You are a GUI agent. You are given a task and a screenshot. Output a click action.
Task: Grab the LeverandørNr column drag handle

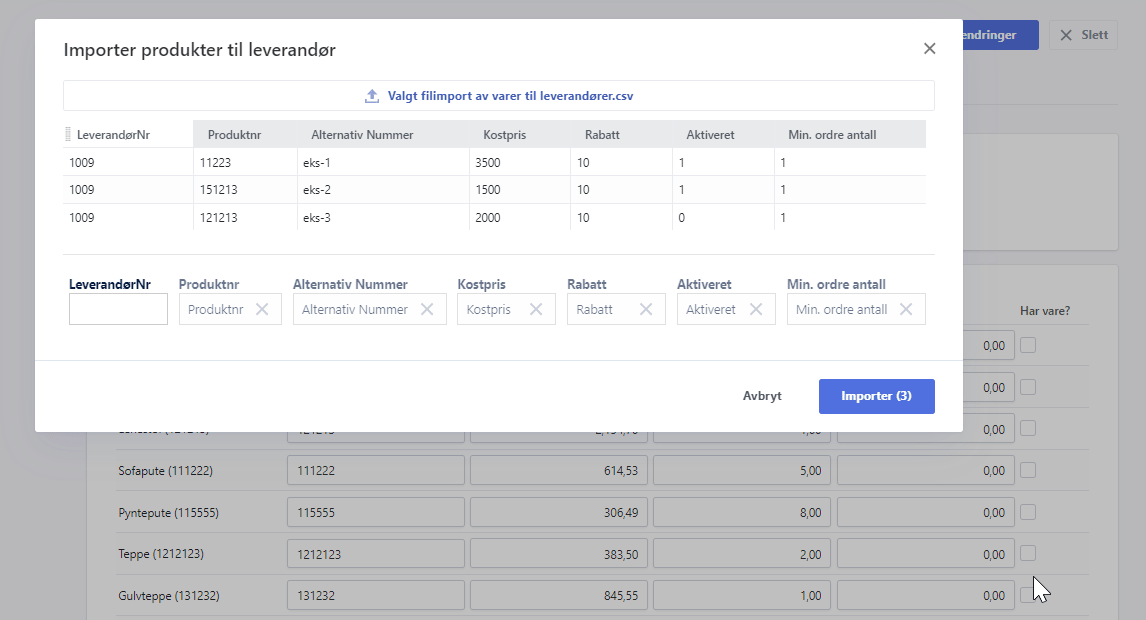point(69,135)
